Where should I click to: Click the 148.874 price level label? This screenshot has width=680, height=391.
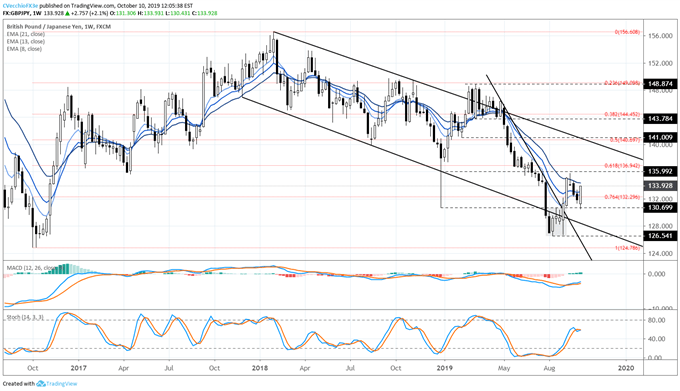point(660,84)
